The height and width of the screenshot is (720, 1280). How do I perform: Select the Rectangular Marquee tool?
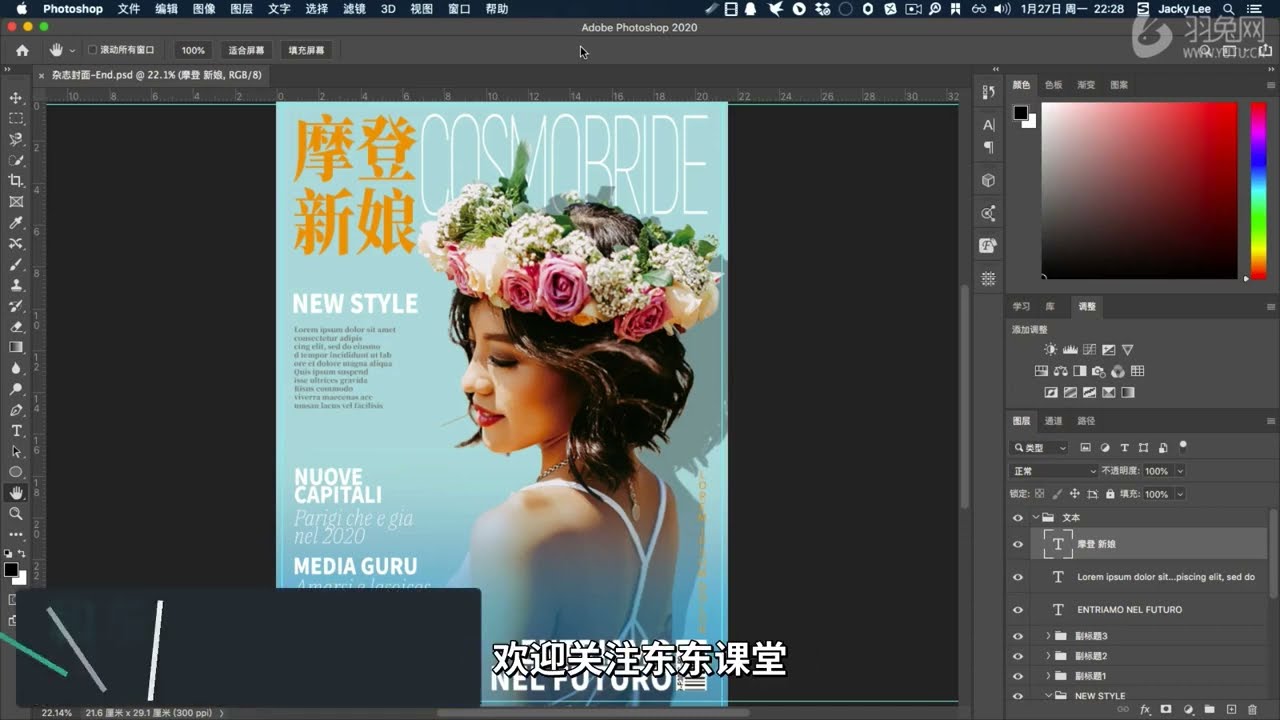coord(16,118)
